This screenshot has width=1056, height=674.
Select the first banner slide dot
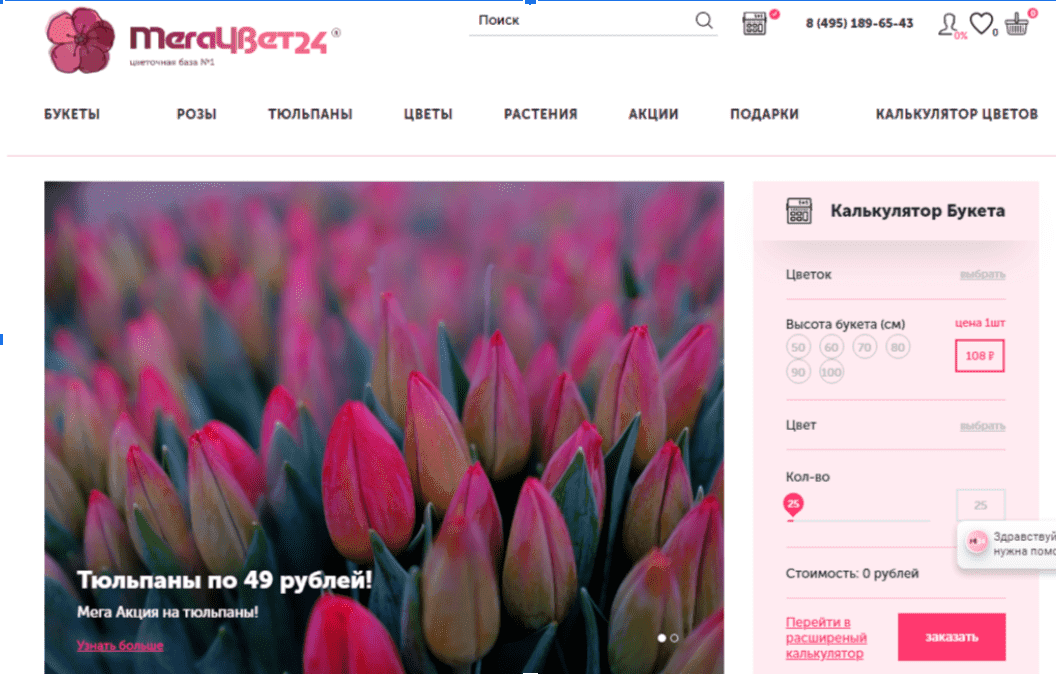[x=661, y=638]
